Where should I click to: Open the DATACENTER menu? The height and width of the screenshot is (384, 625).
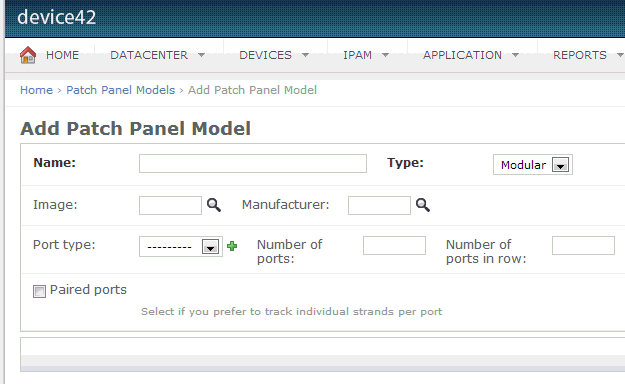tap(149, 55)
